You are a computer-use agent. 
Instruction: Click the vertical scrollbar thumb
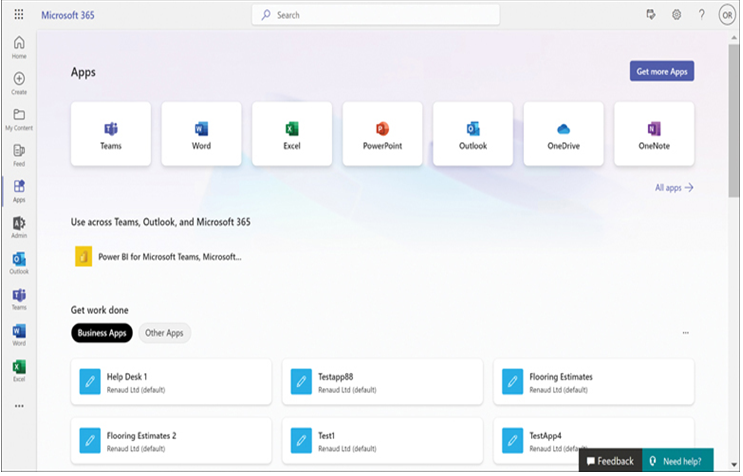734,121
